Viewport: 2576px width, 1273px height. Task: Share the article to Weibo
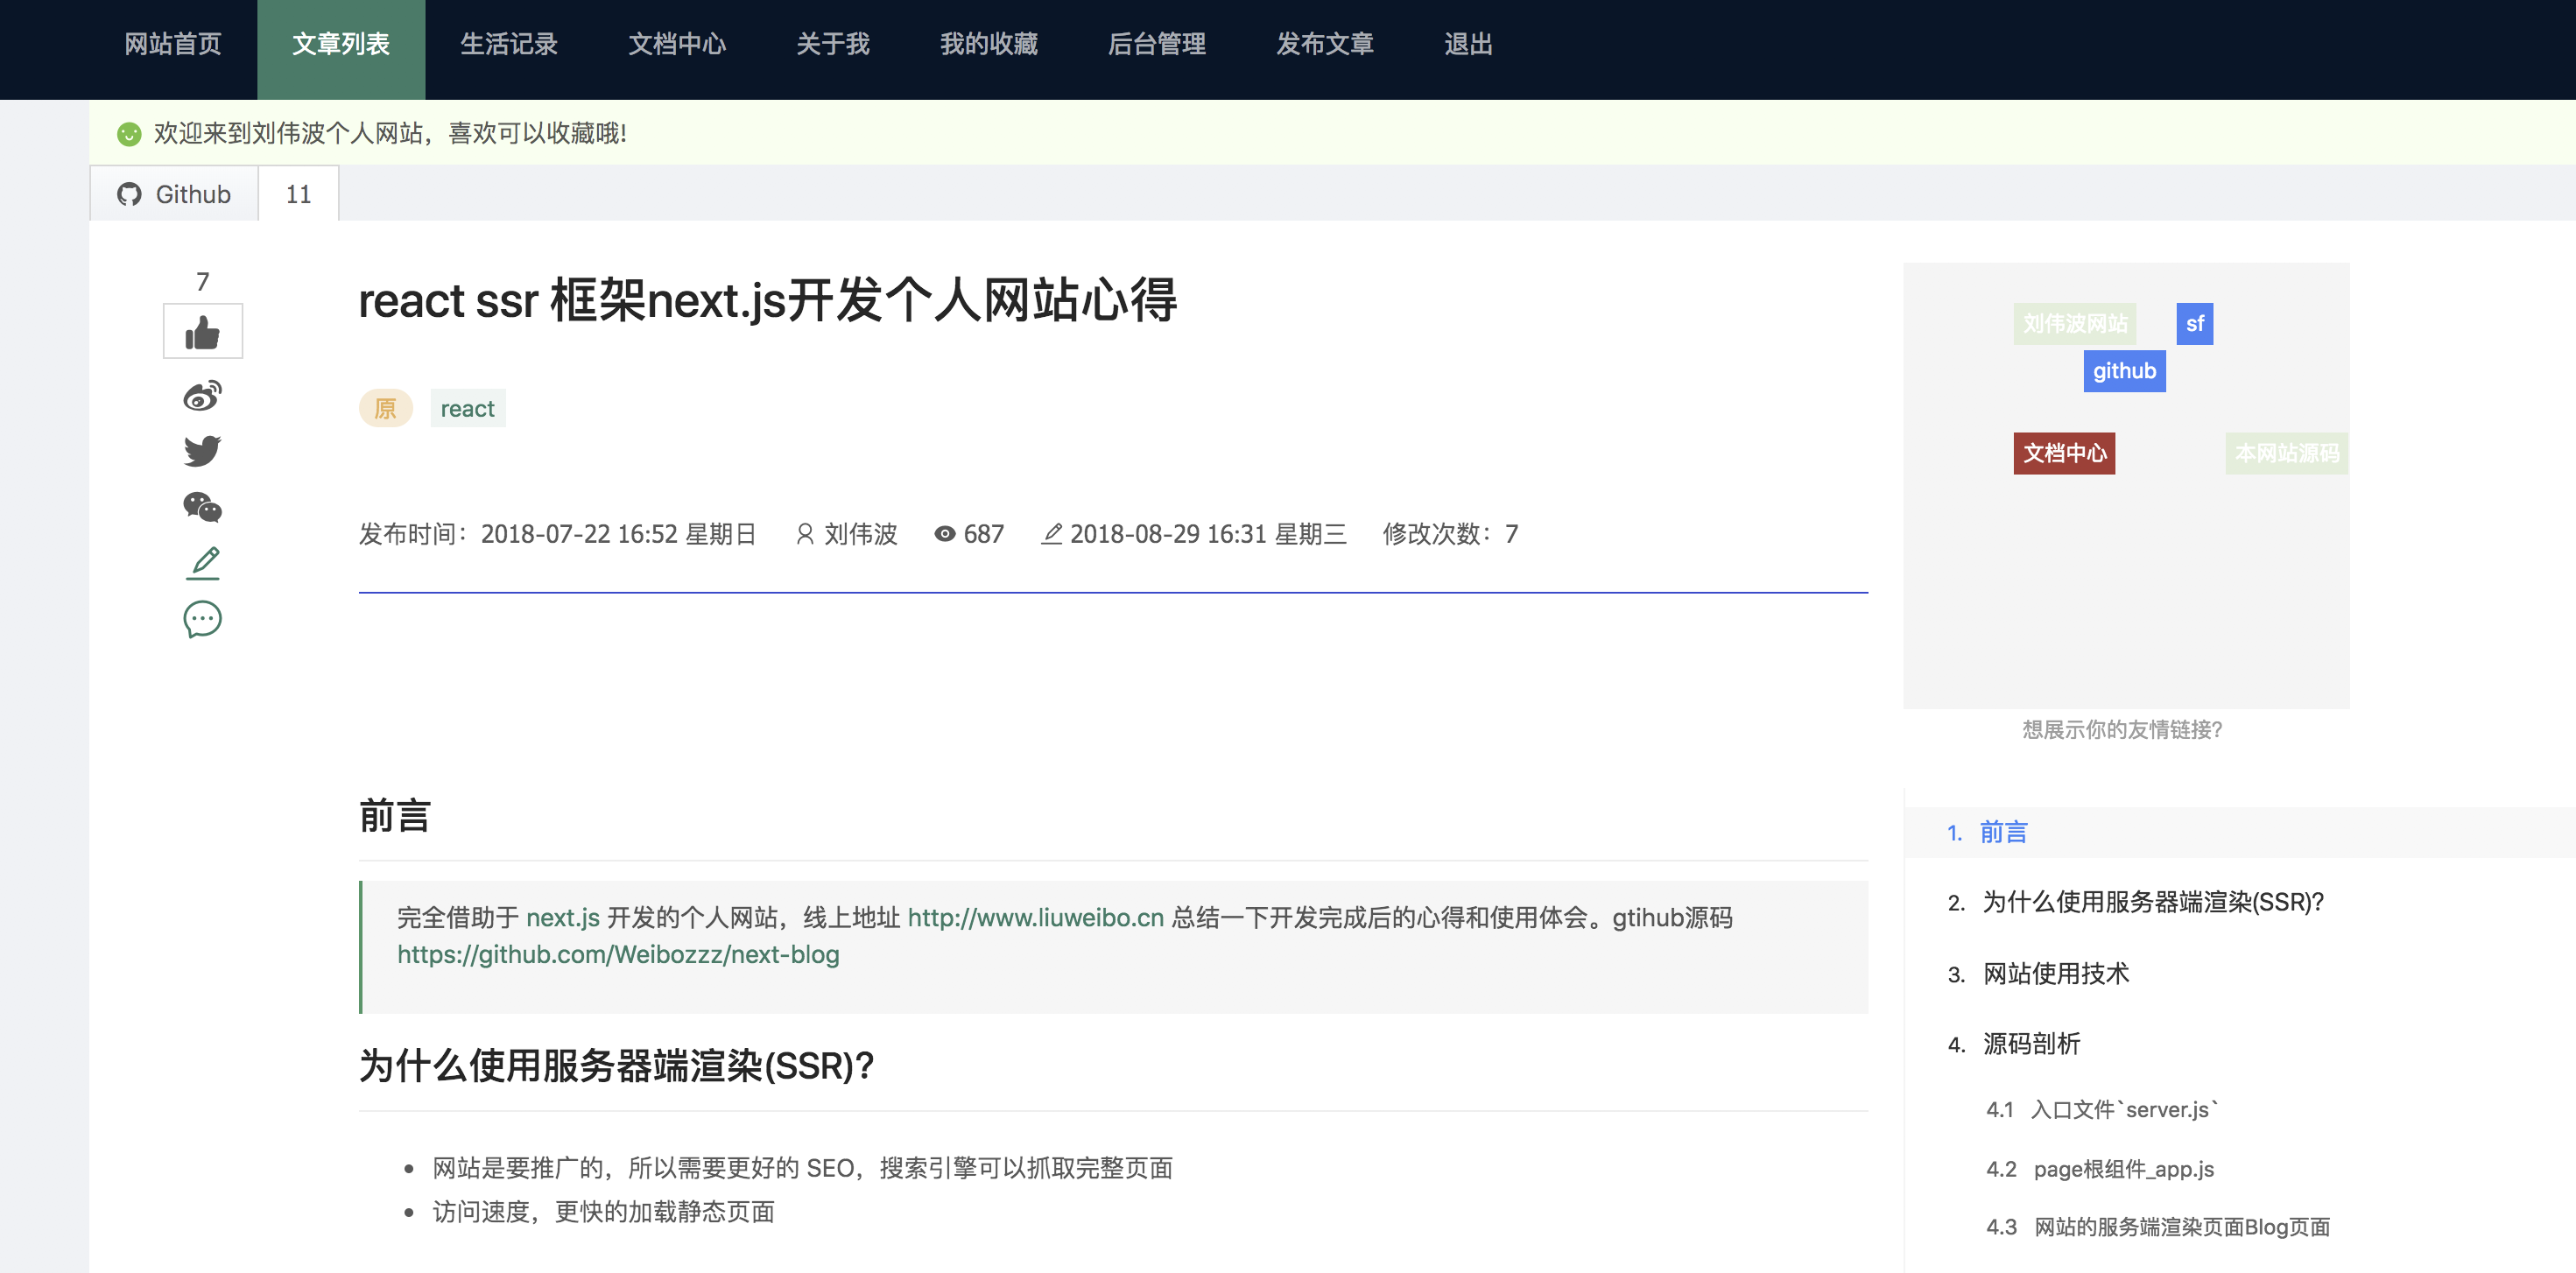point(202,396)
